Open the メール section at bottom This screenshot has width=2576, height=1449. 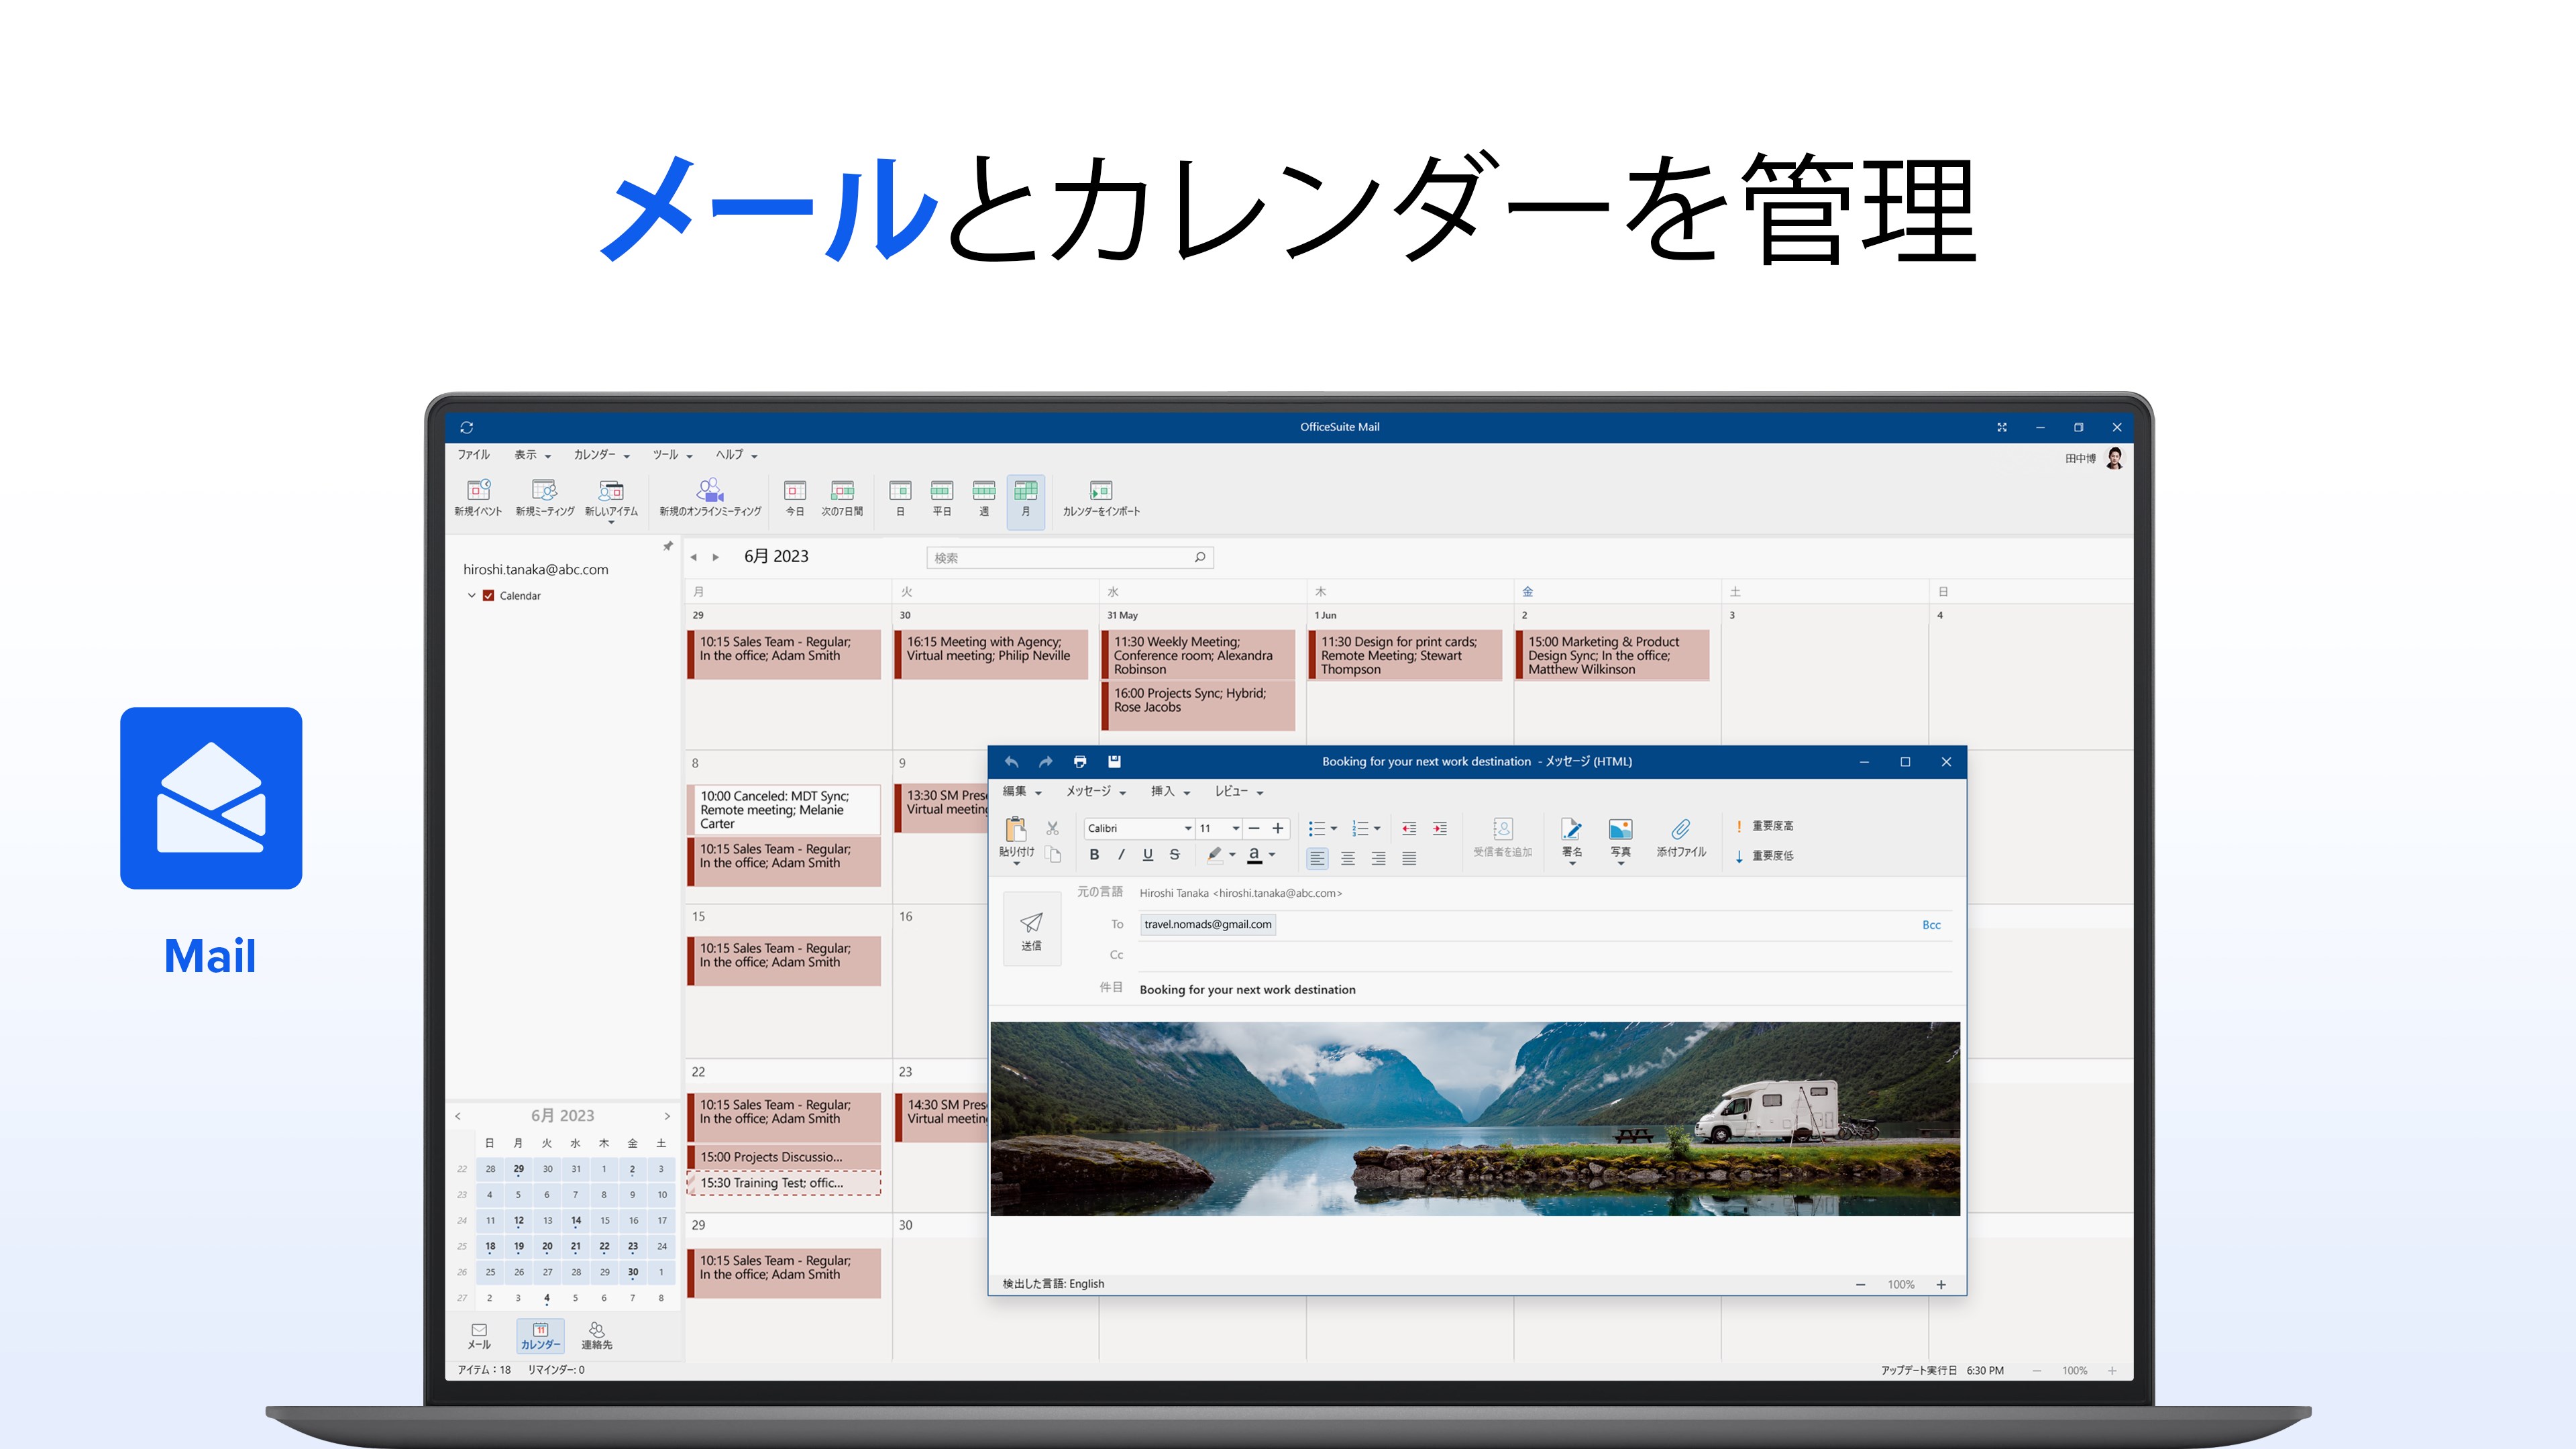(x=479, y=1336)
